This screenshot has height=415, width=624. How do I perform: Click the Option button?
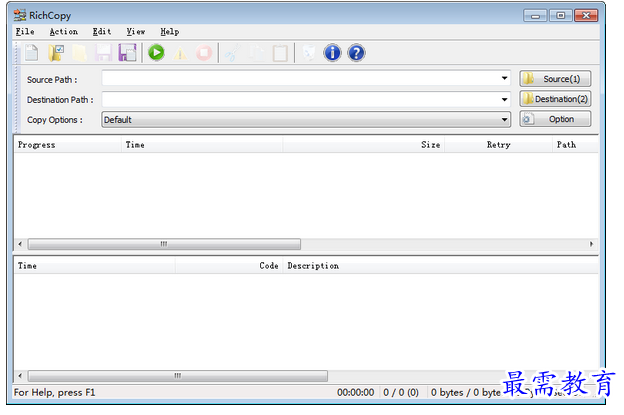(555, 119)
